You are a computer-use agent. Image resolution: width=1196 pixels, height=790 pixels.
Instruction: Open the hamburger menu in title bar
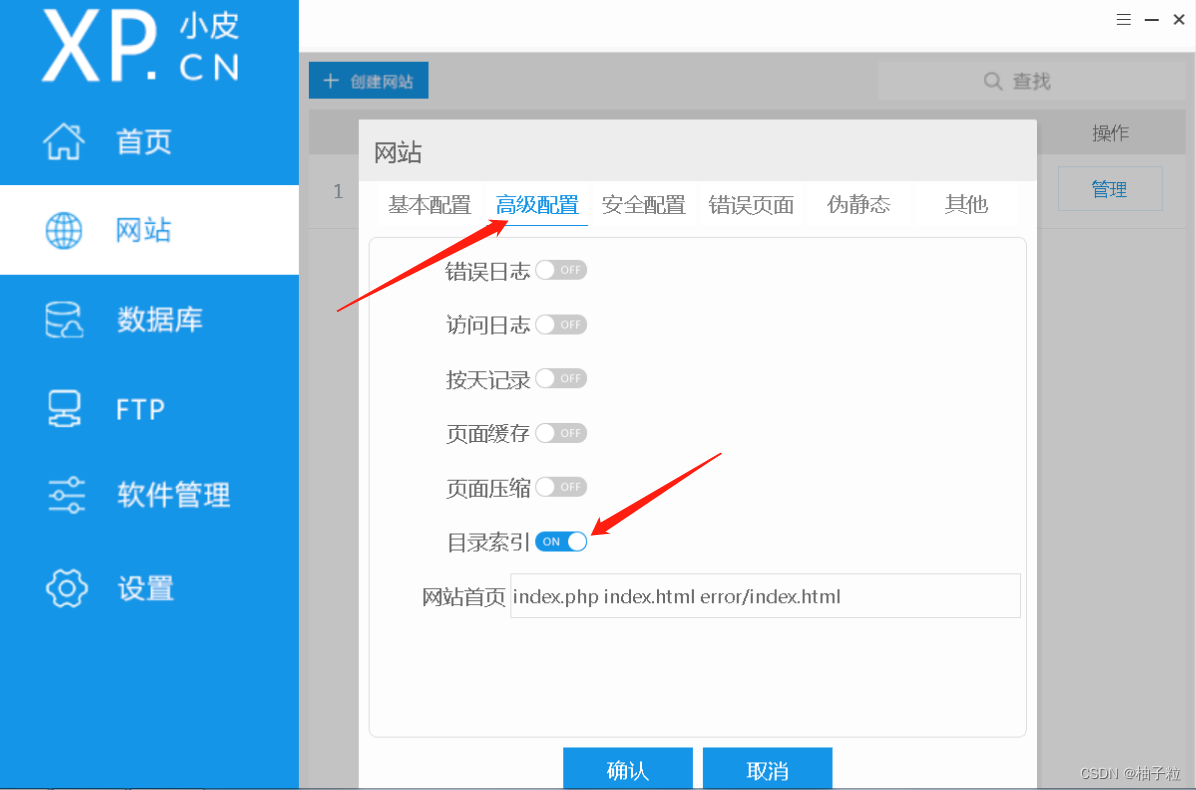point(1123,18)
